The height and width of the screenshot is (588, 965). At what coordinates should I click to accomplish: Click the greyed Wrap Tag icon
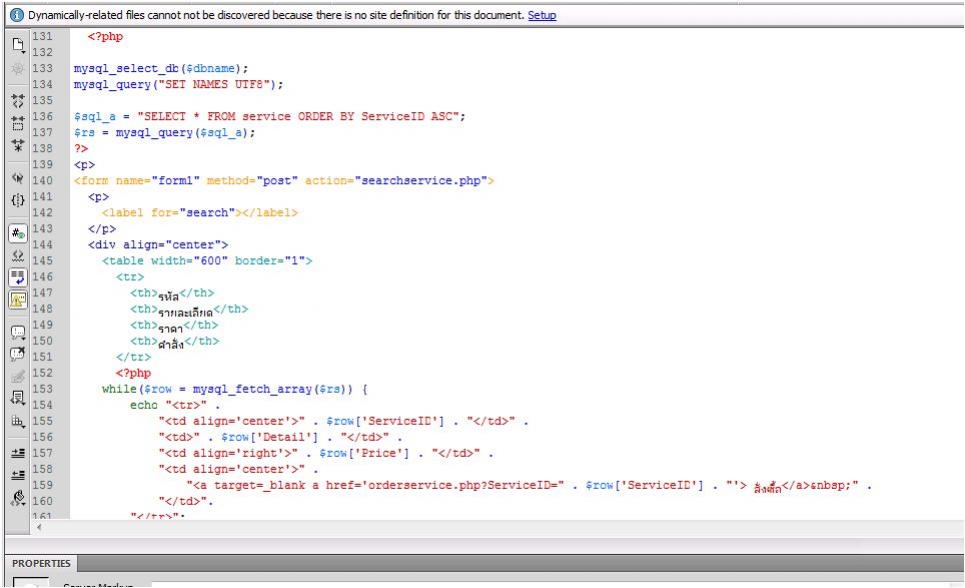pos(18,376)
